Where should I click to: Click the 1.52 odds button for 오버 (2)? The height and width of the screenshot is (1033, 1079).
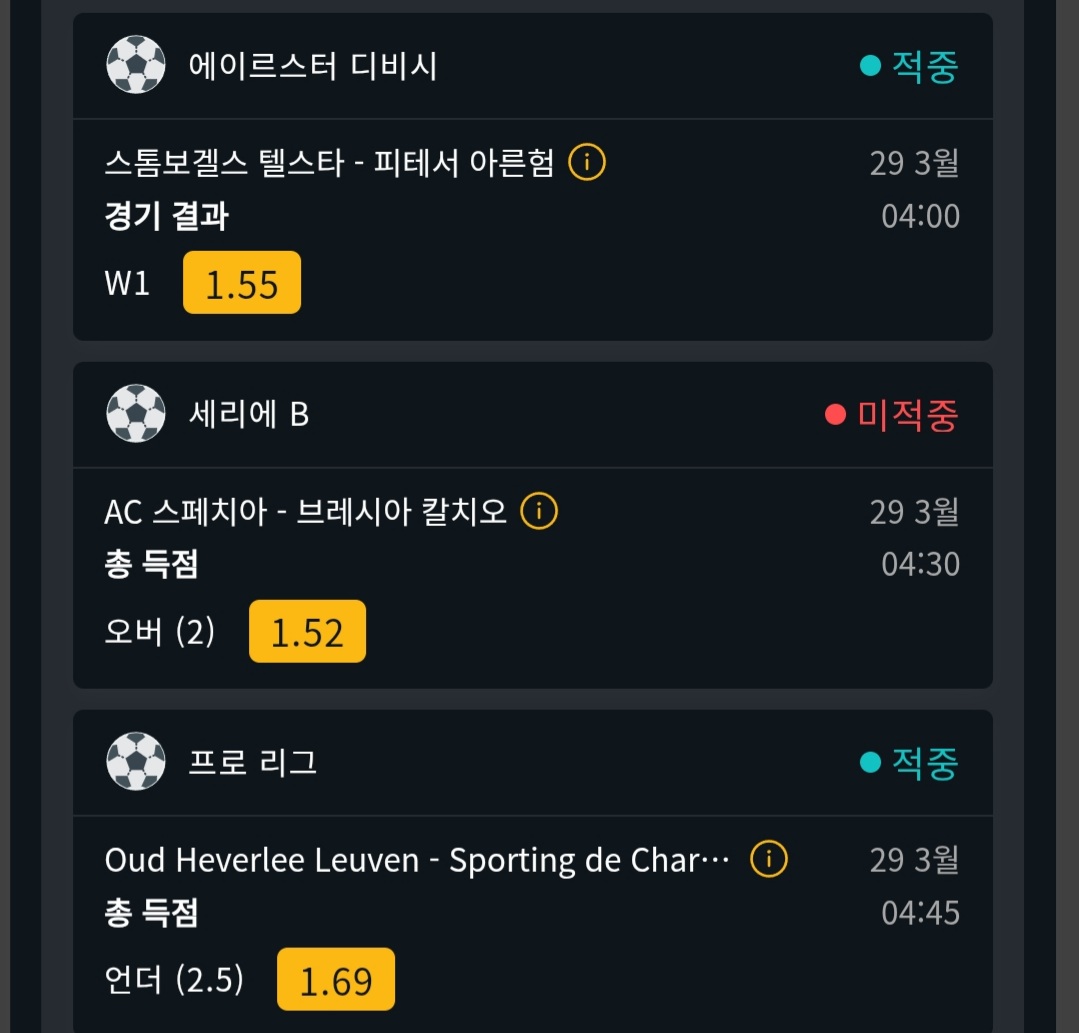[x=307, y=632]
